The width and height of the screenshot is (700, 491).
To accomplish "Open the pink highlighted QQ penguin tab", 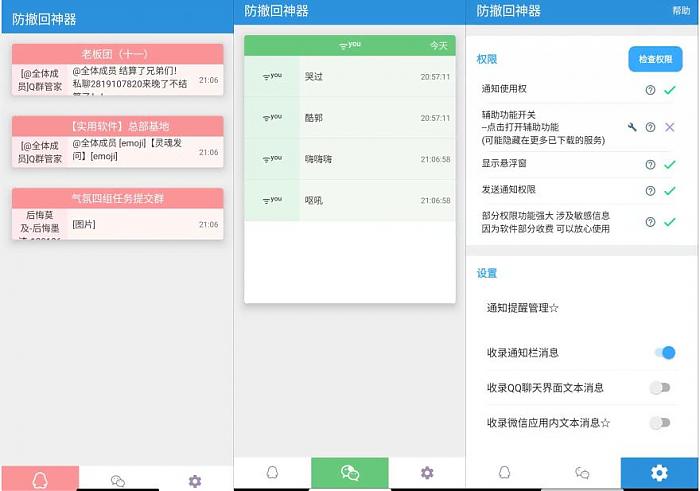I will [x=40, y=479].
